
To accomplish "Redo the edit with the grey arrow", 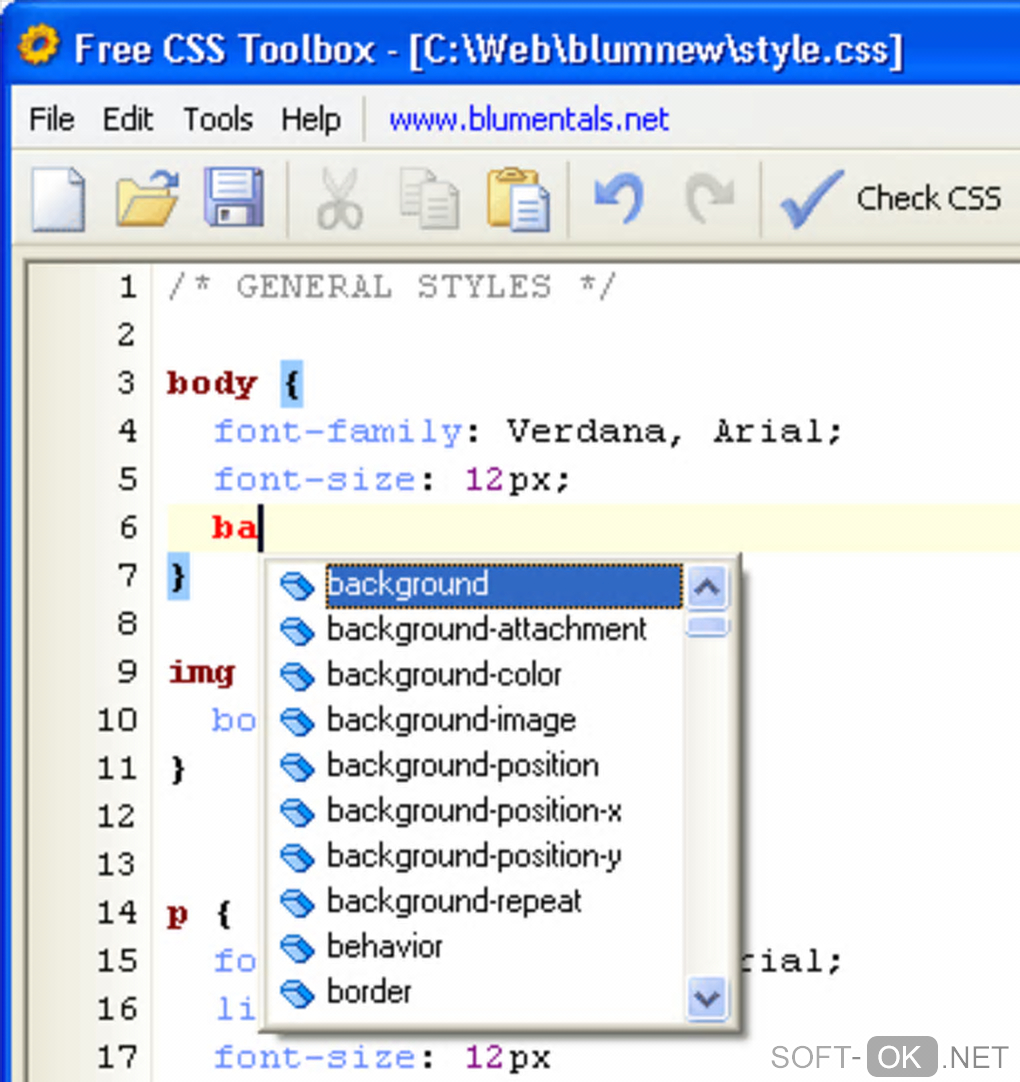I will 709,199.
